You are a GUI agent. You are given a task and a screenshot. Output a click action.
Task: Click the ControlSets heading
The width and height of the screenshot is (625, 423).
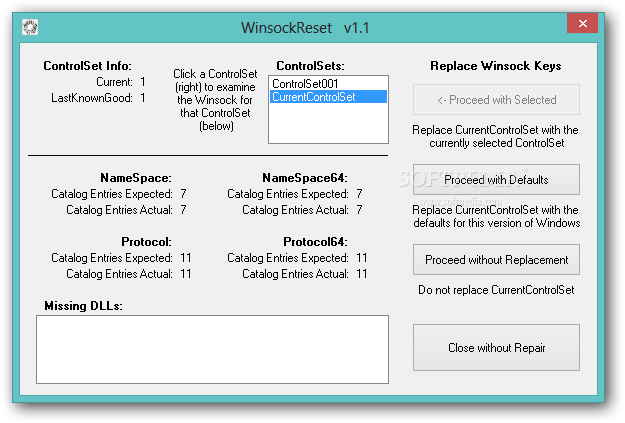coord(310,66)
